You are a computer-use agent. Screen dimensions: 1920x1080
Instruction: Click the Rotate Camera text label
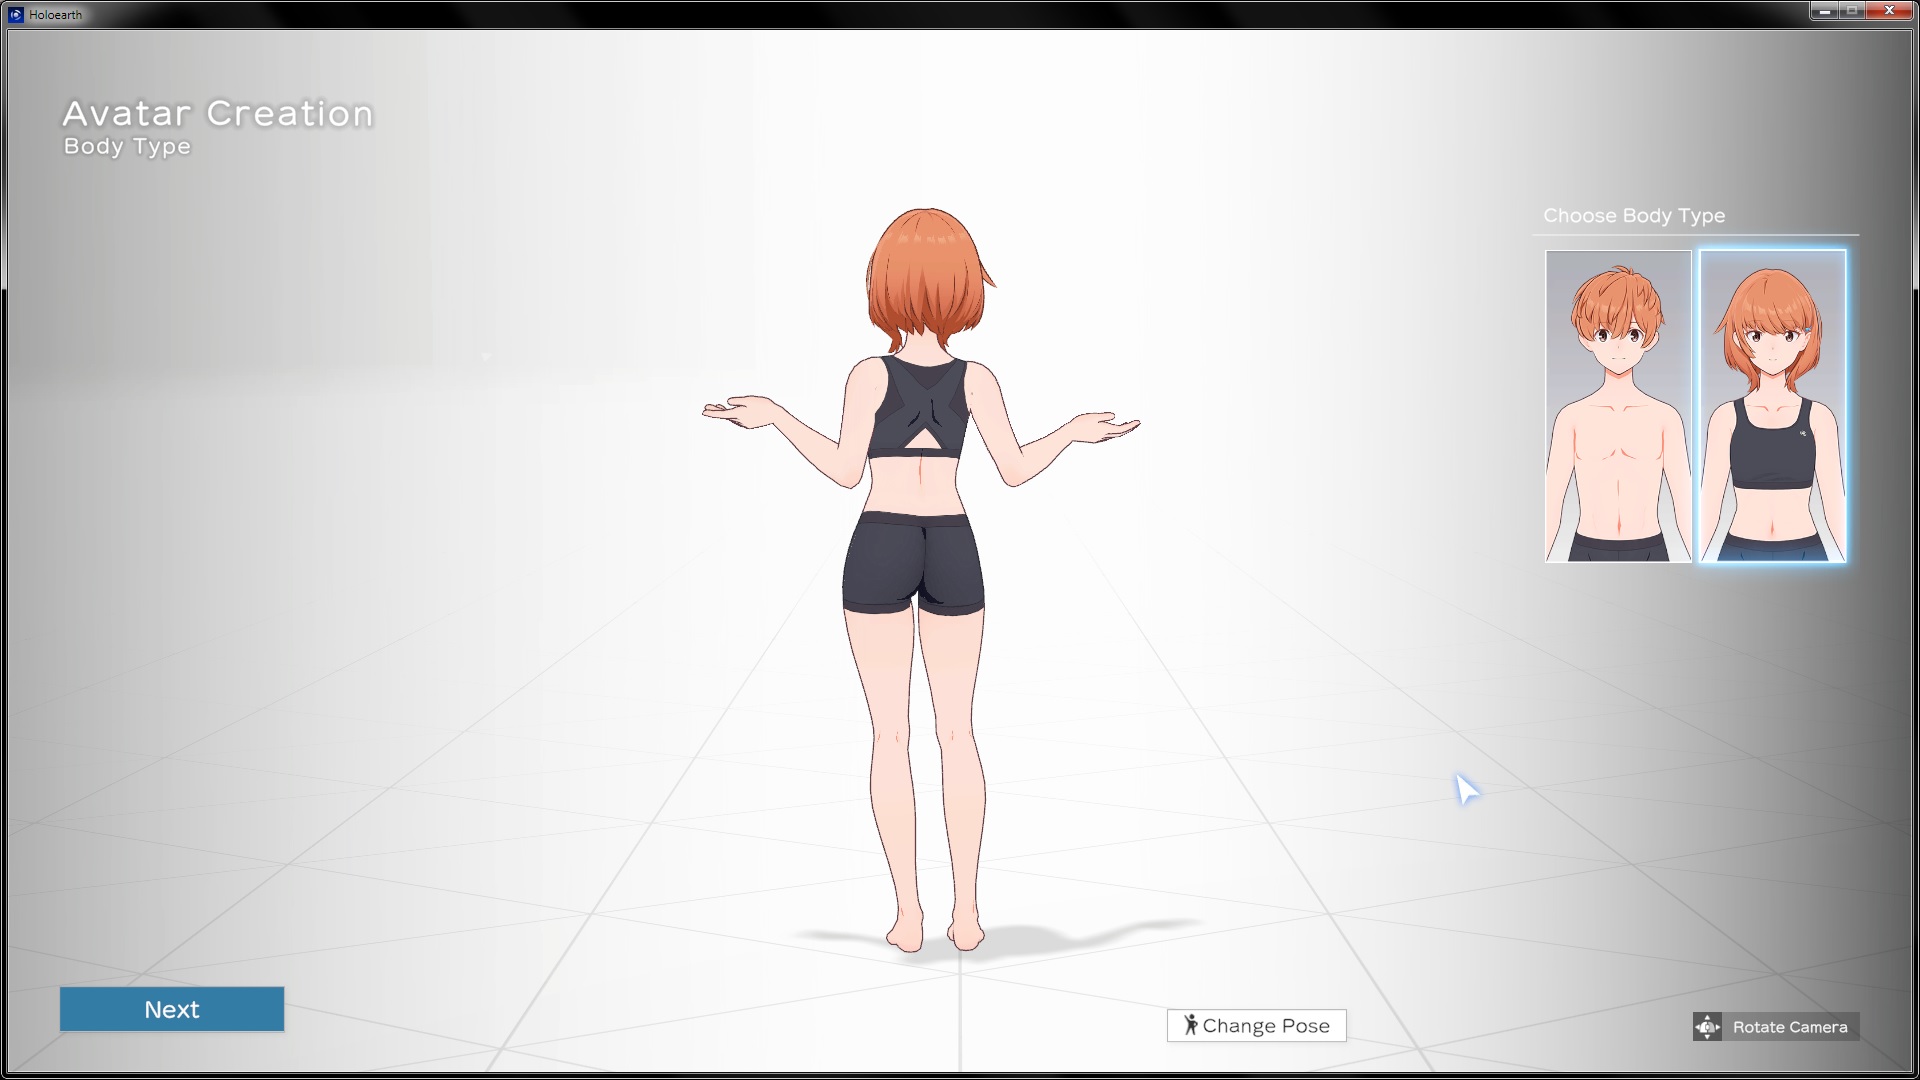point(1790,1027)
